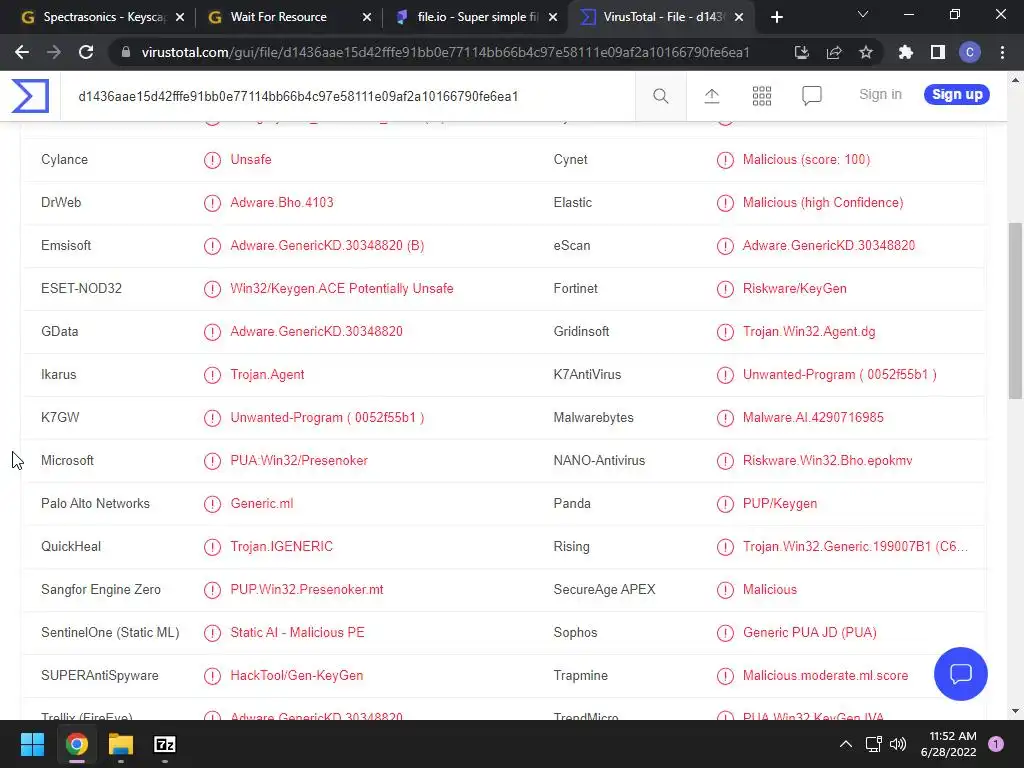Click the scrollbar down arrow
The image size is (1024, 768).
[1015, 711]
